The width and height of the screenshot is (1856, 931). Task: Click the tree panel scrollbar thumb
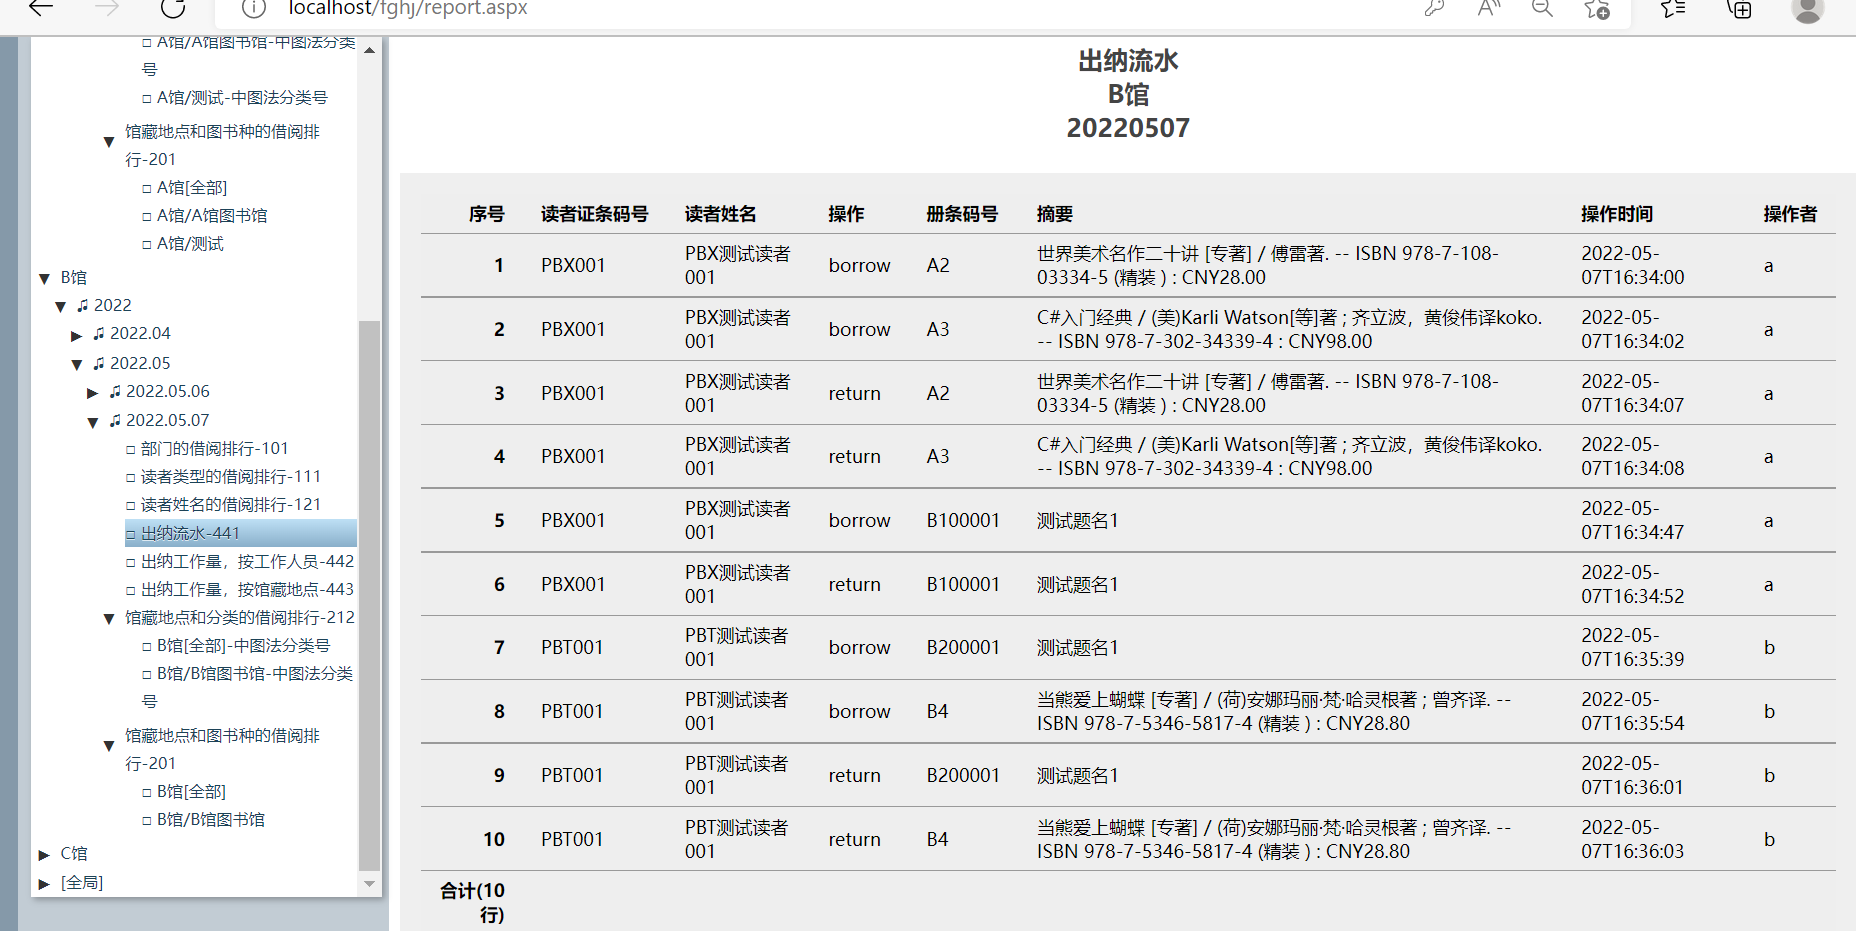(x=369, y=596)
